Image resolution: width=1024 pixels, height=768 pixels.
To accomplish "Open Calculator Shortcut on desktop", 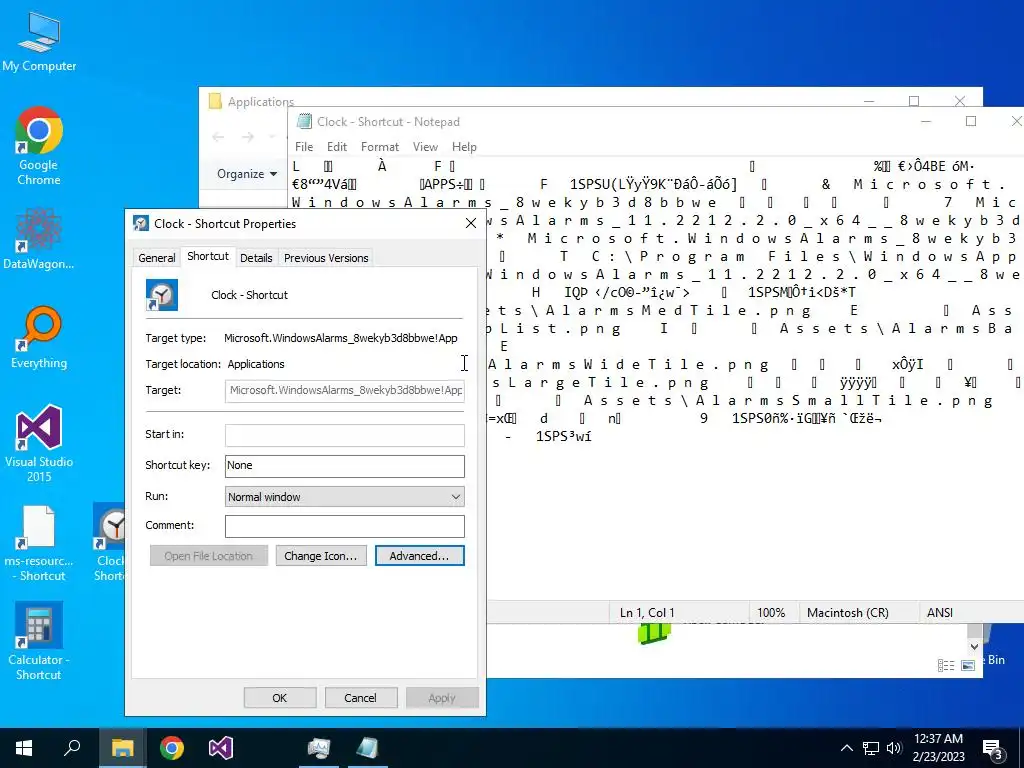I will 39,641.
